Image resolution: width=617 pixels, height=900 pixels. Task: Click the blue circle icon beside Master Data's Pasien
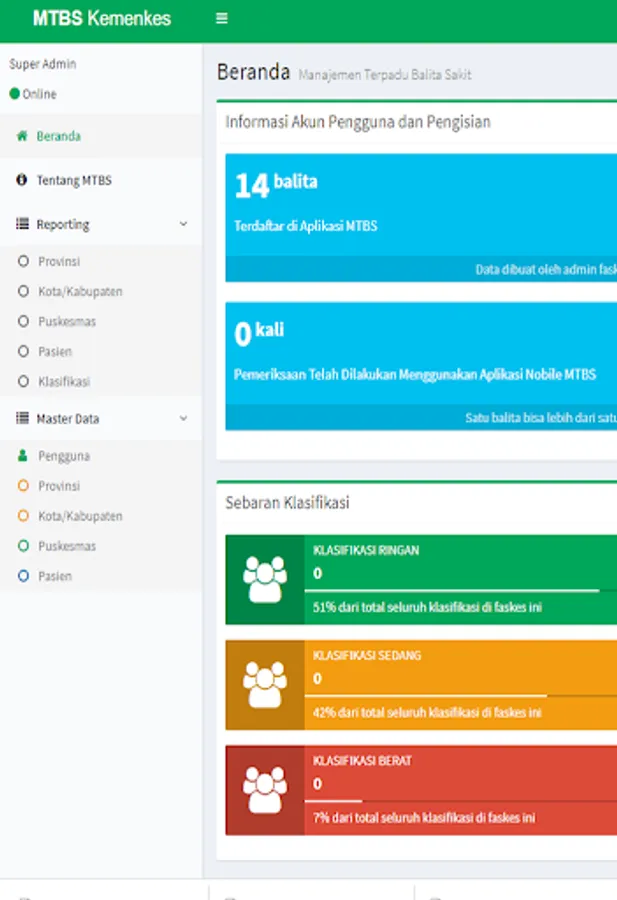(x=23, y=576)
